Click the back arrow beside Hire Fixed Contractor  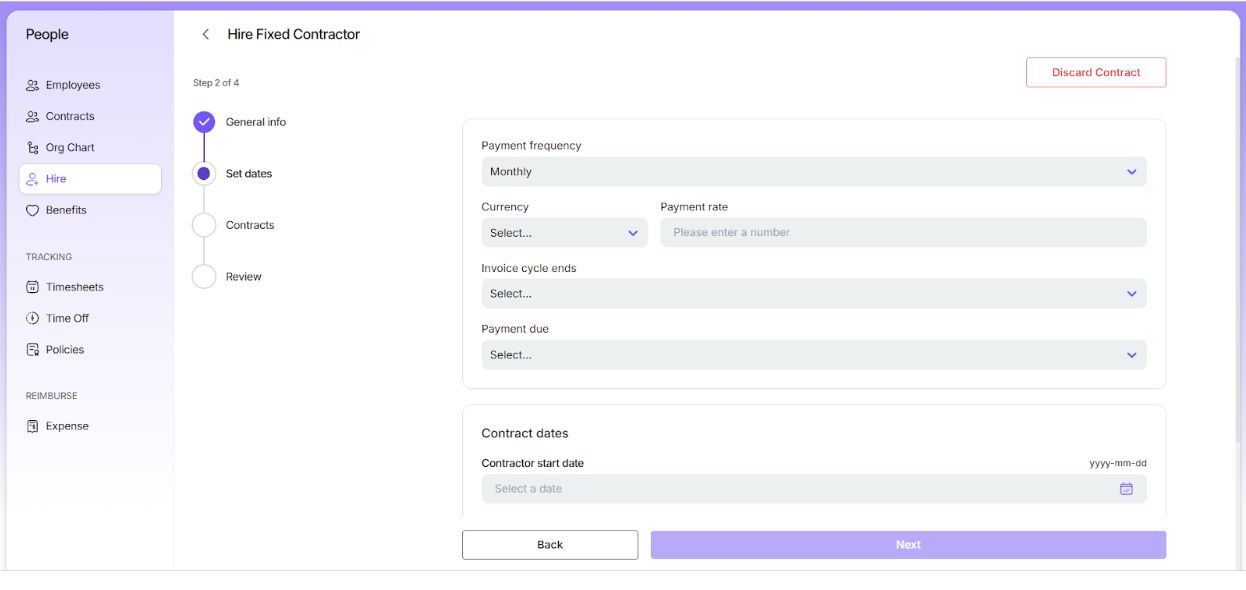pos(206,35)
